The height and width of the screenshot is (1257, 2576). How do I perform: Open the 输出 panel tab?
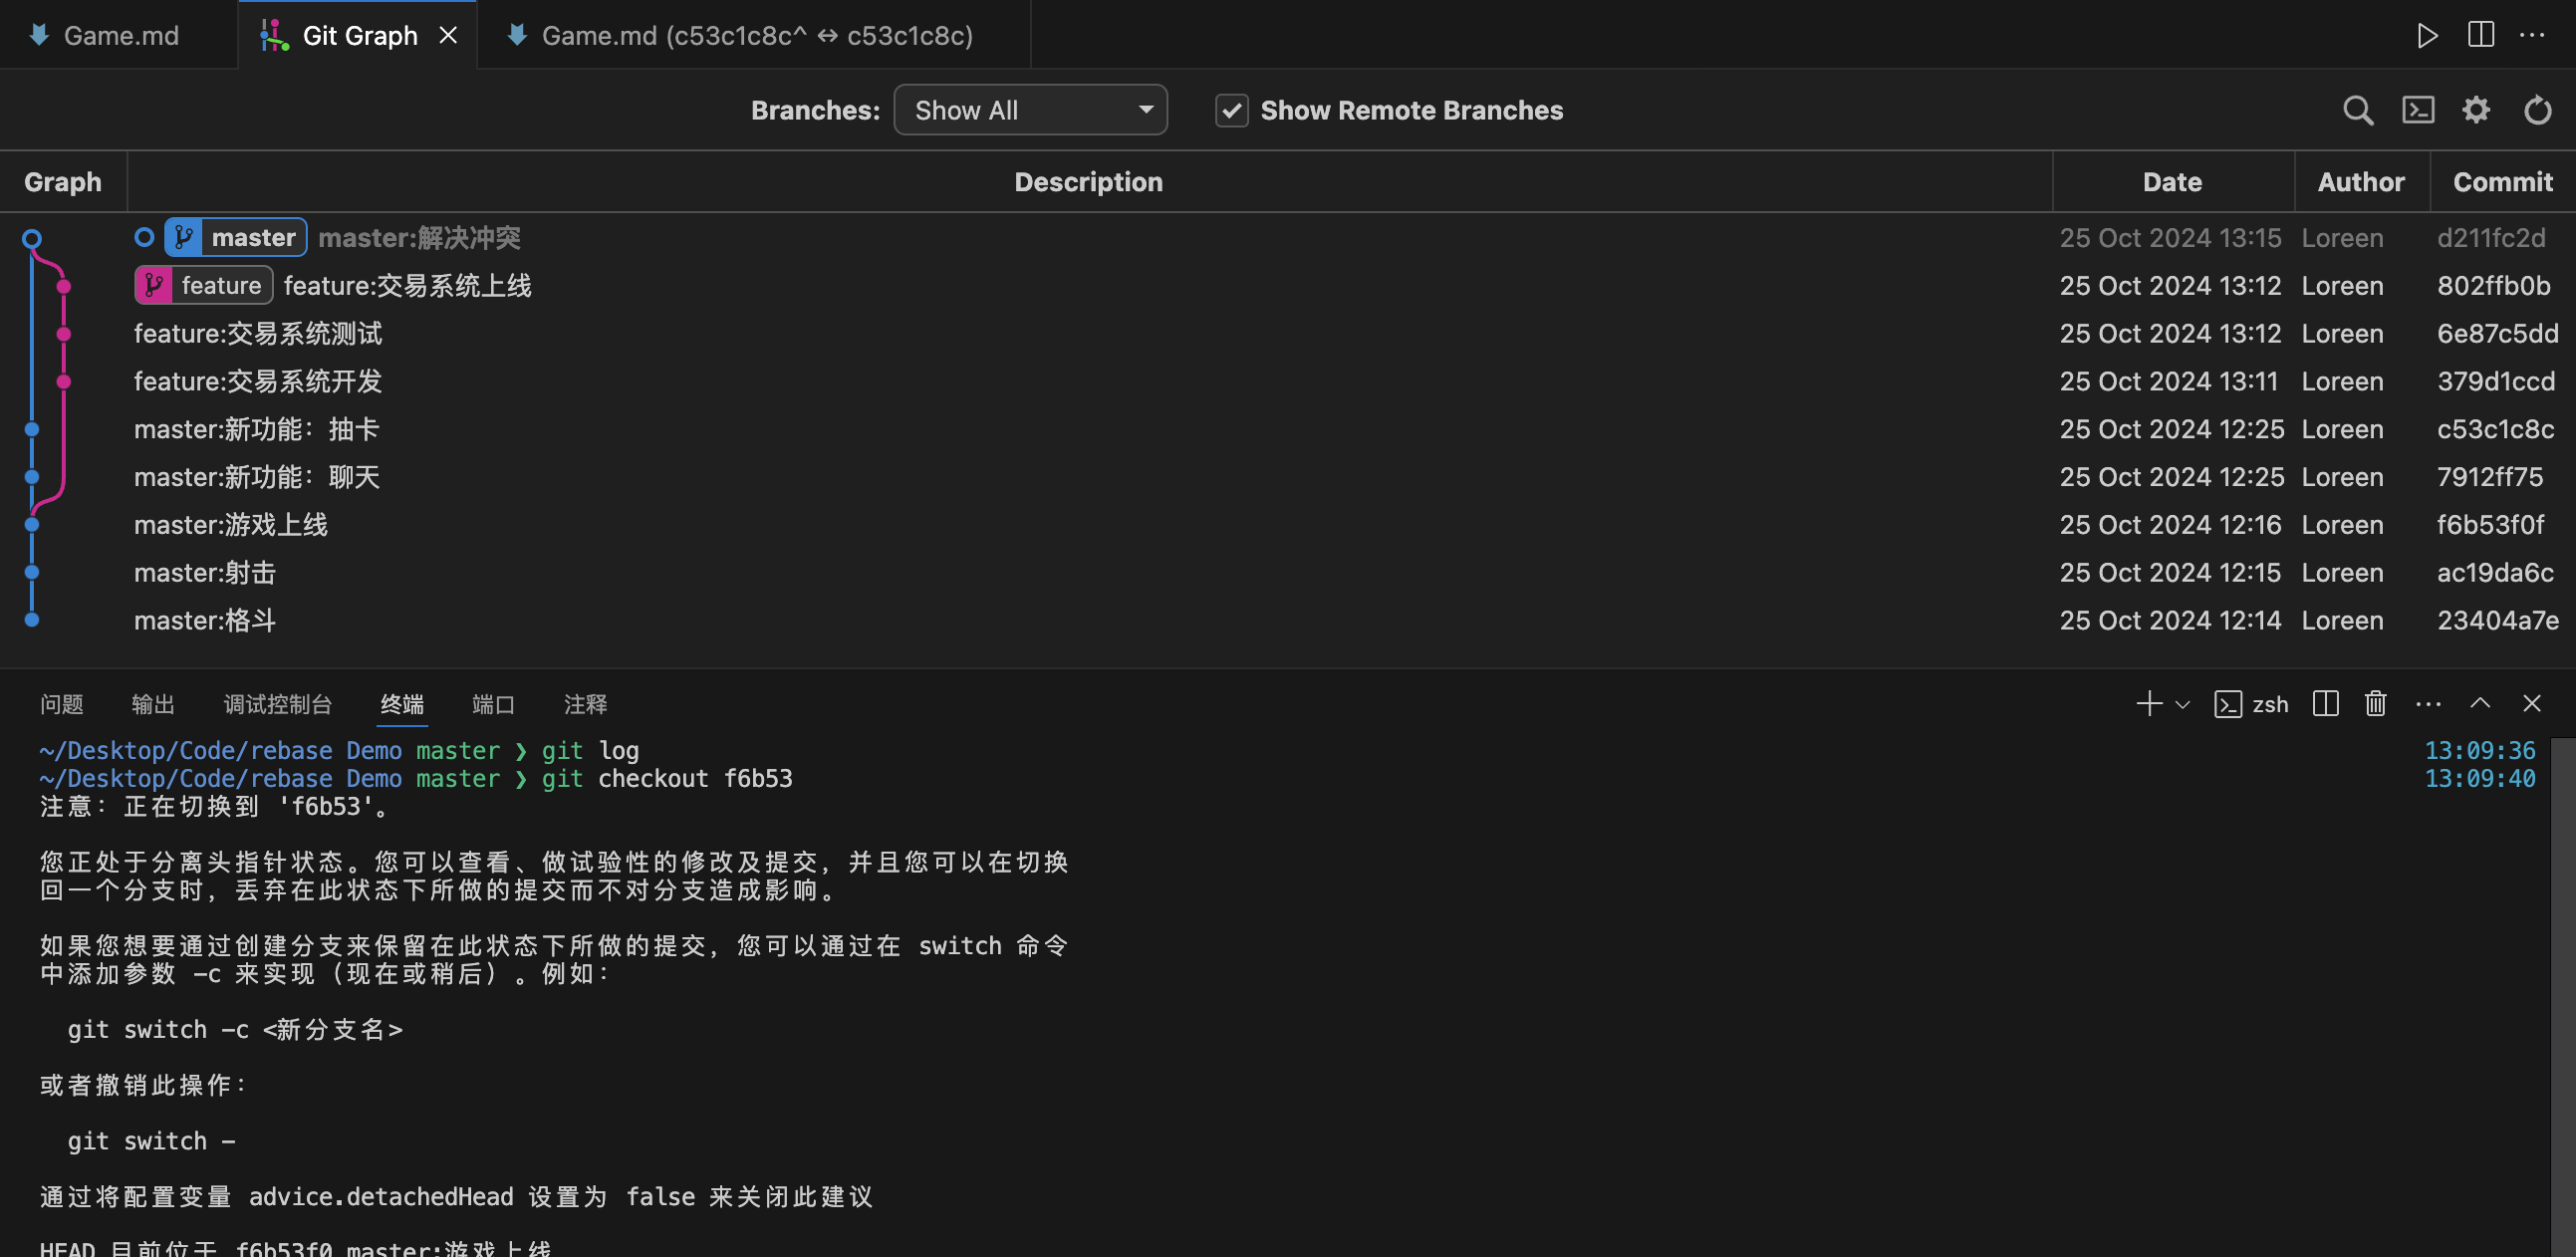[x=153, y=704]
